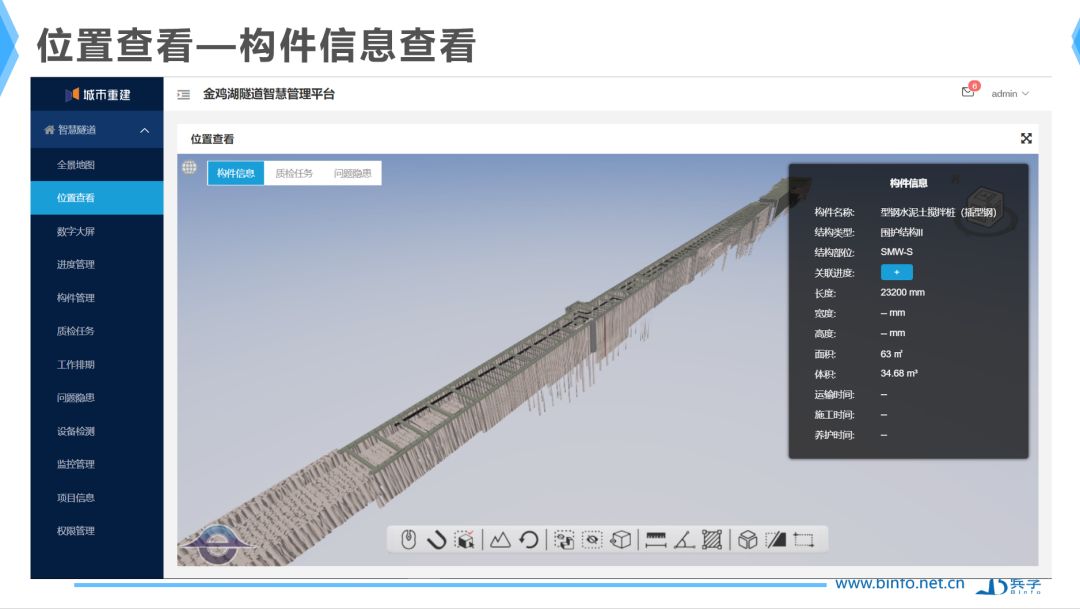Click the hook-shaped snap tool icon
The image size is (1080, 609).
point(437,539)
